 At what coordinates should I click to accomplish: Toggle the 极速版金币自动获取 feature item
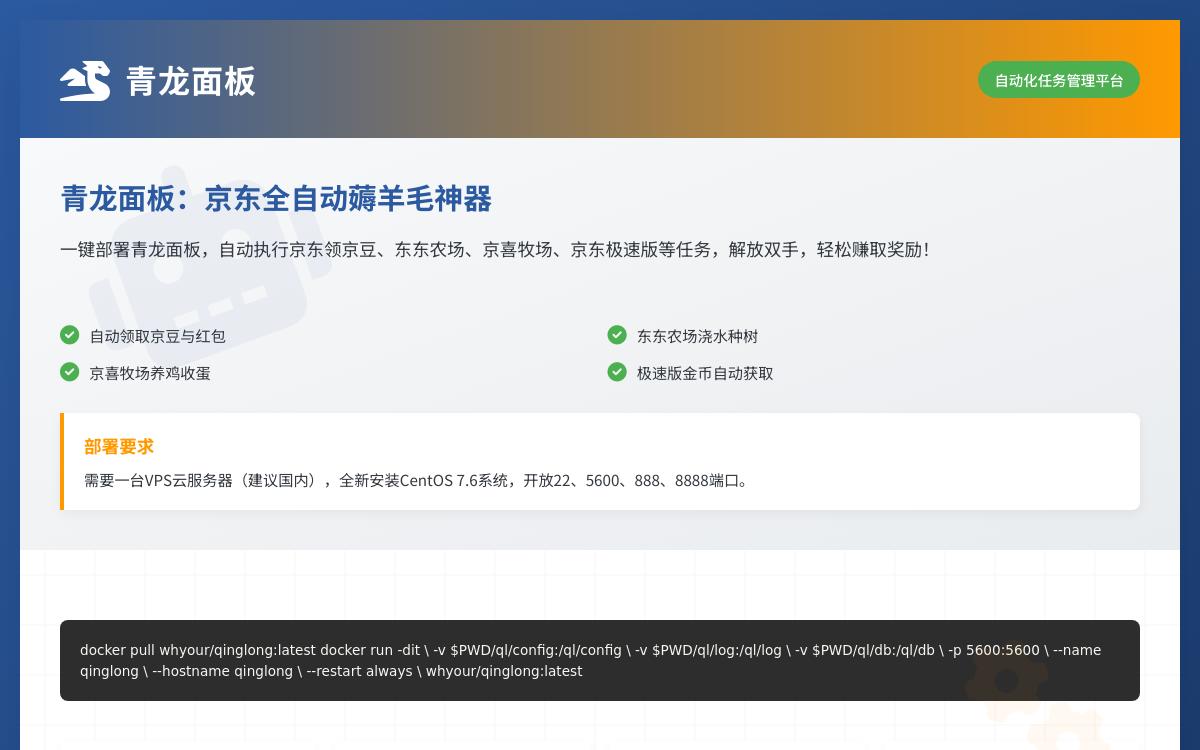click(x=705, y=372)
